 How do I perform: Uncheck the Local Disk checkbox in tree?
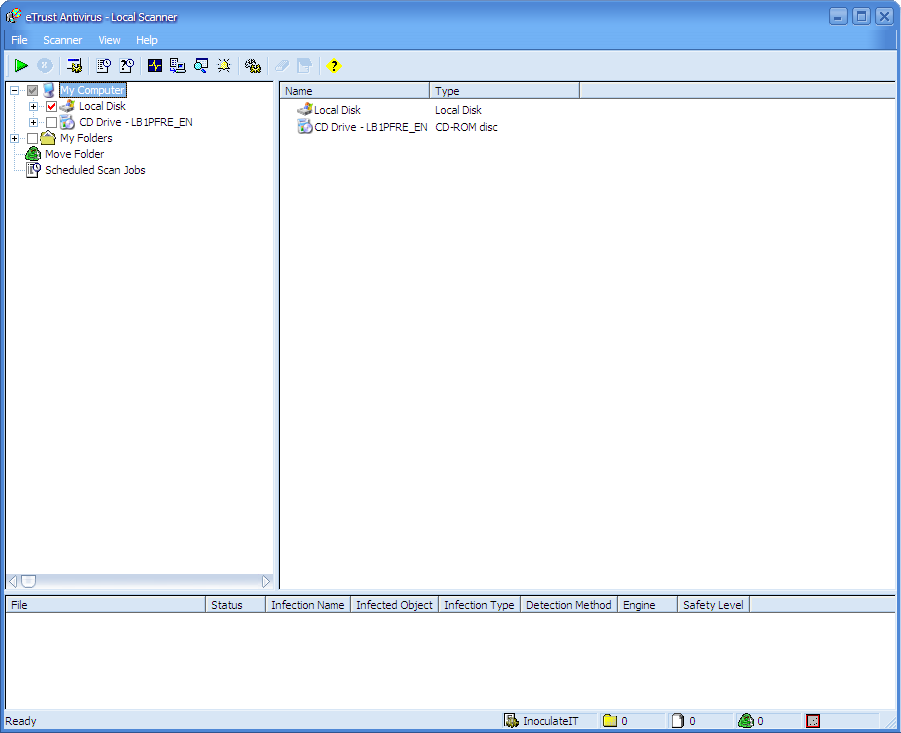51,106
